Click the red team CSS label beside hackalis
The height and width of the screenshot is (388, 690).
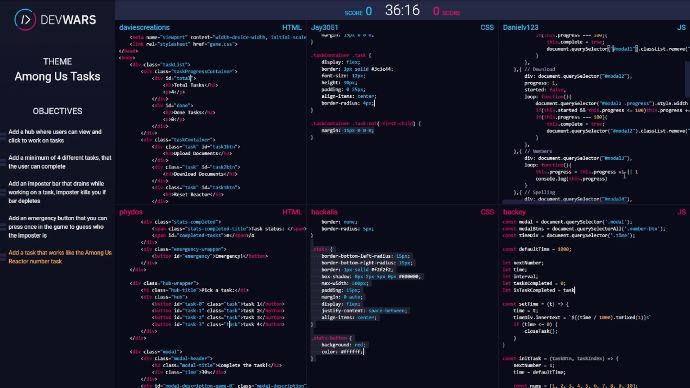pyautogui.click(x=487, y=212)
